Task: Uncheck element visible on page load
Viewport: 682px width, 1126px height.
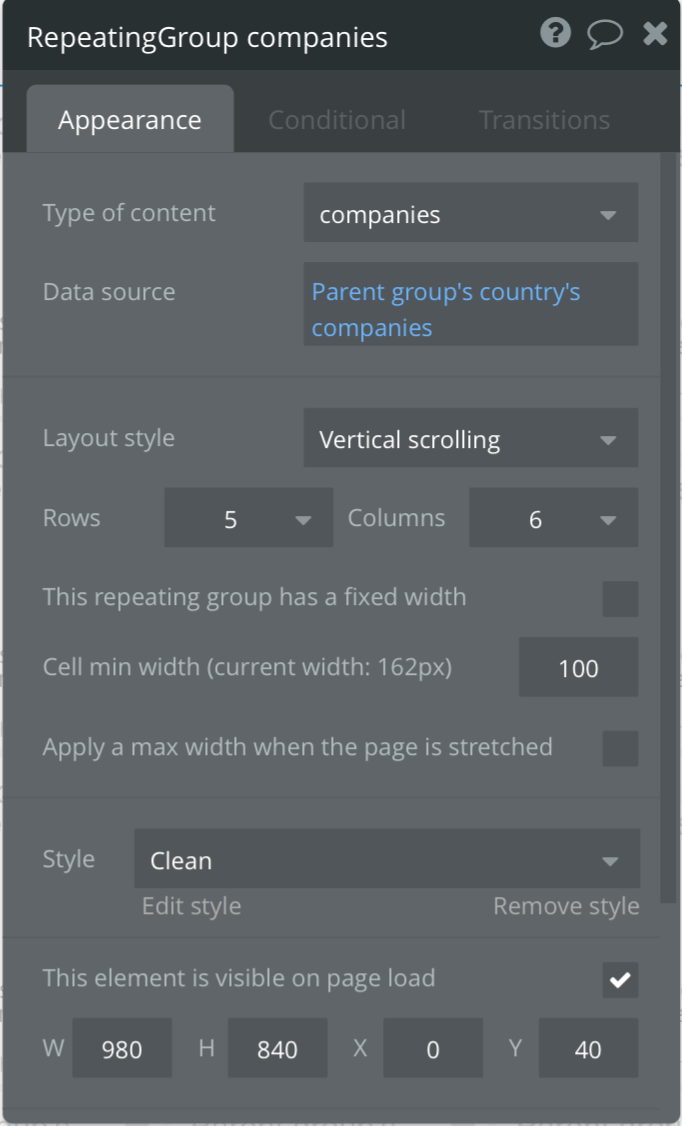Action: tap(620, 980)
